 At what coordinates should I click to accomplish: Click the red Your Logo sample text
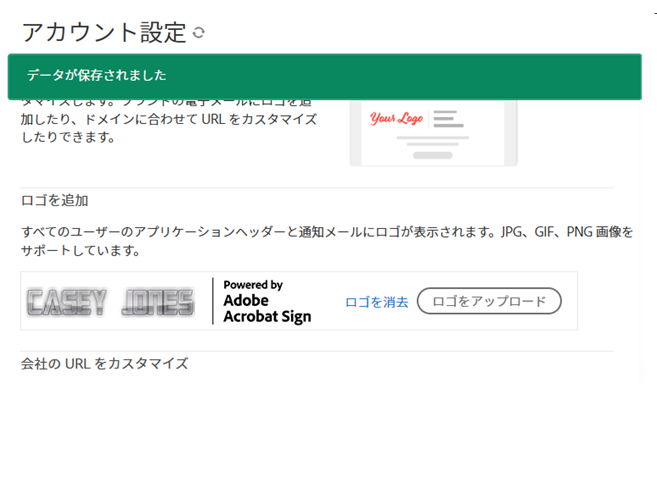pos(396,119)
